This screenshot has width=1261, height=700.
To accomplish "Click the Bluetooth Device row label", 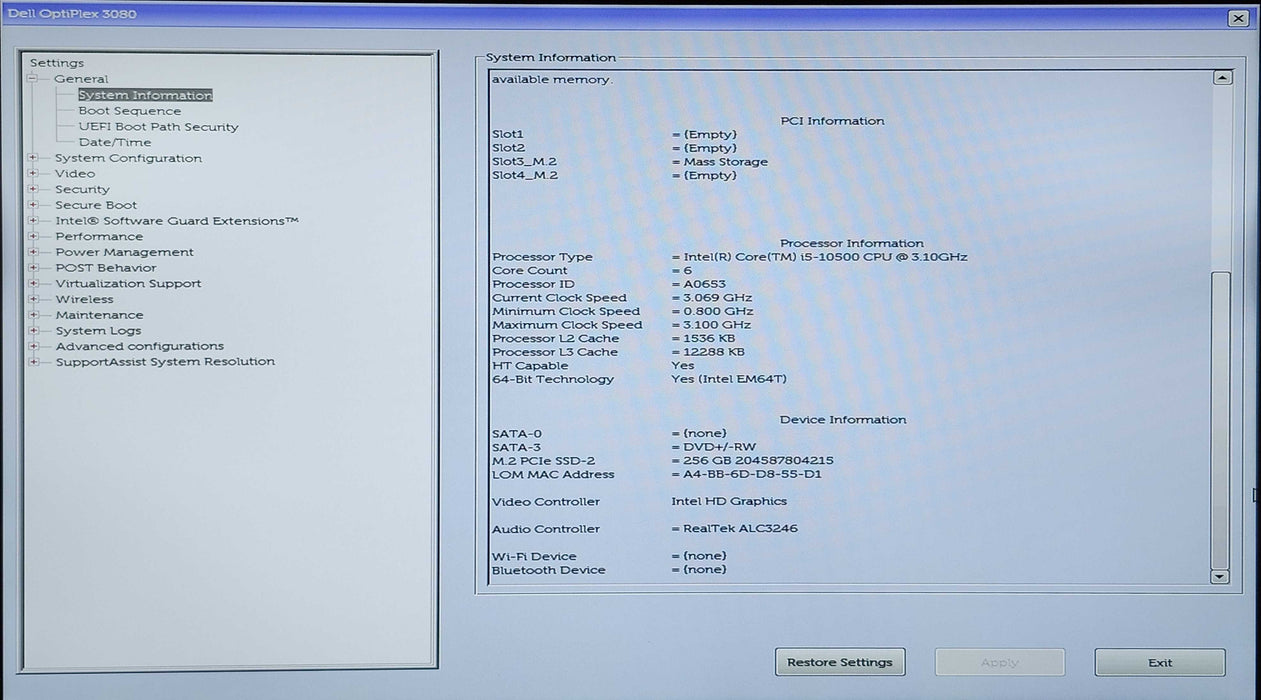I will coord(548,570).
